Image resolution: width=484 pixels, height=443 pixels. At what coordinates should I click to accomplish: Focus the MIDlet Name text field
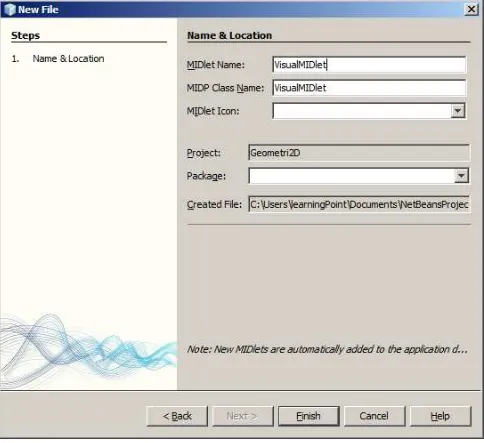coord(369,65)
